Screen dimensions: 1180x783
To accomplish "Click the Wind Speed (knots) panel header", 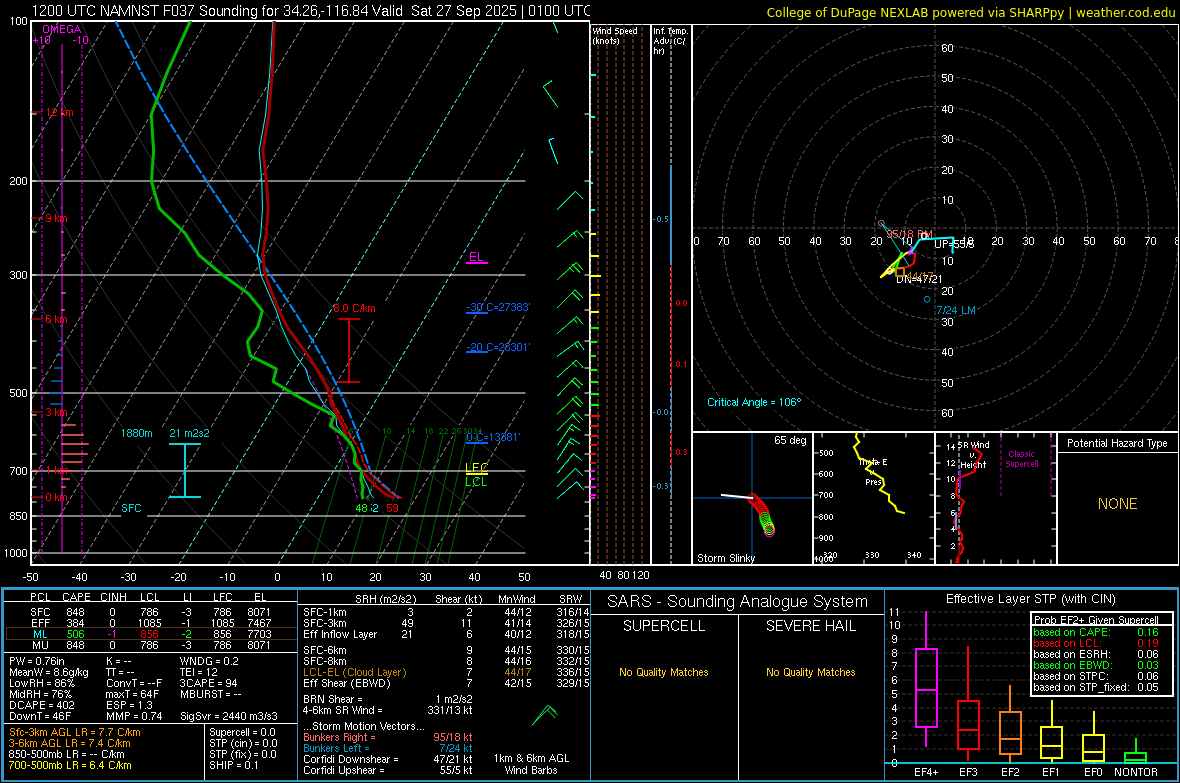I will (615, 35).
